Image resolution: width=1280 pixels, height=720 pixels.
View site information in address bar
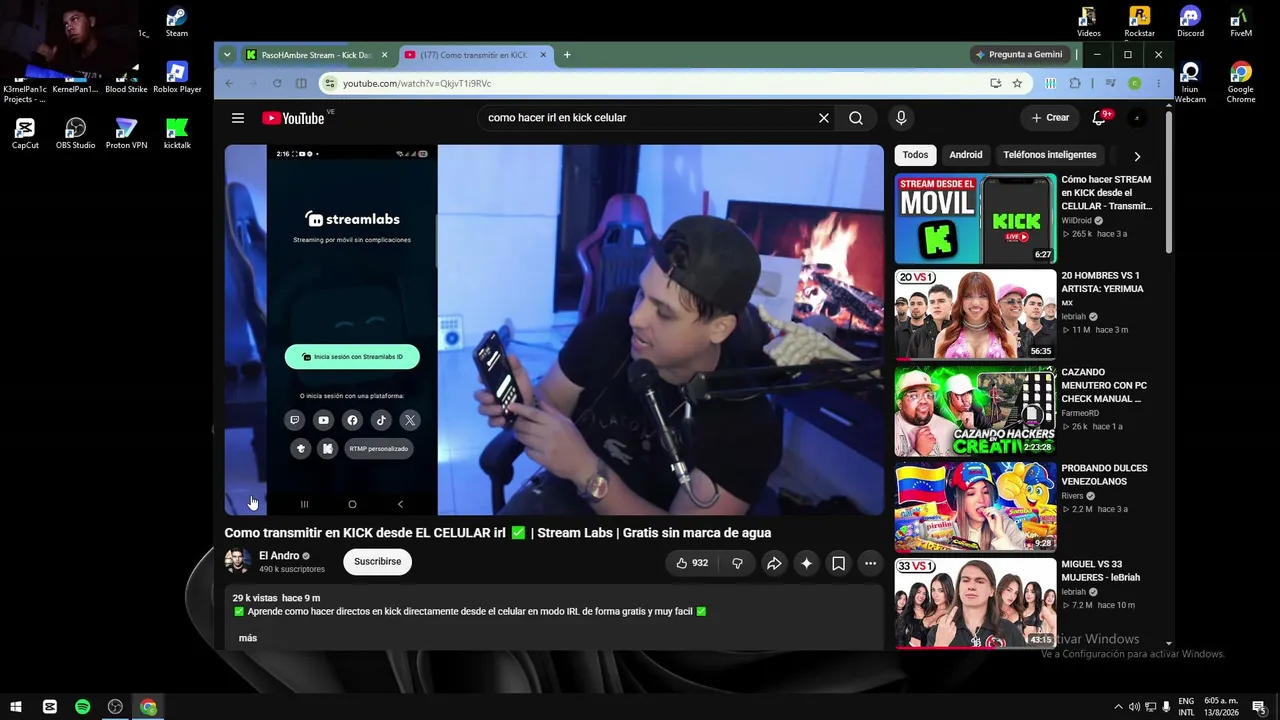pos(329,83)
